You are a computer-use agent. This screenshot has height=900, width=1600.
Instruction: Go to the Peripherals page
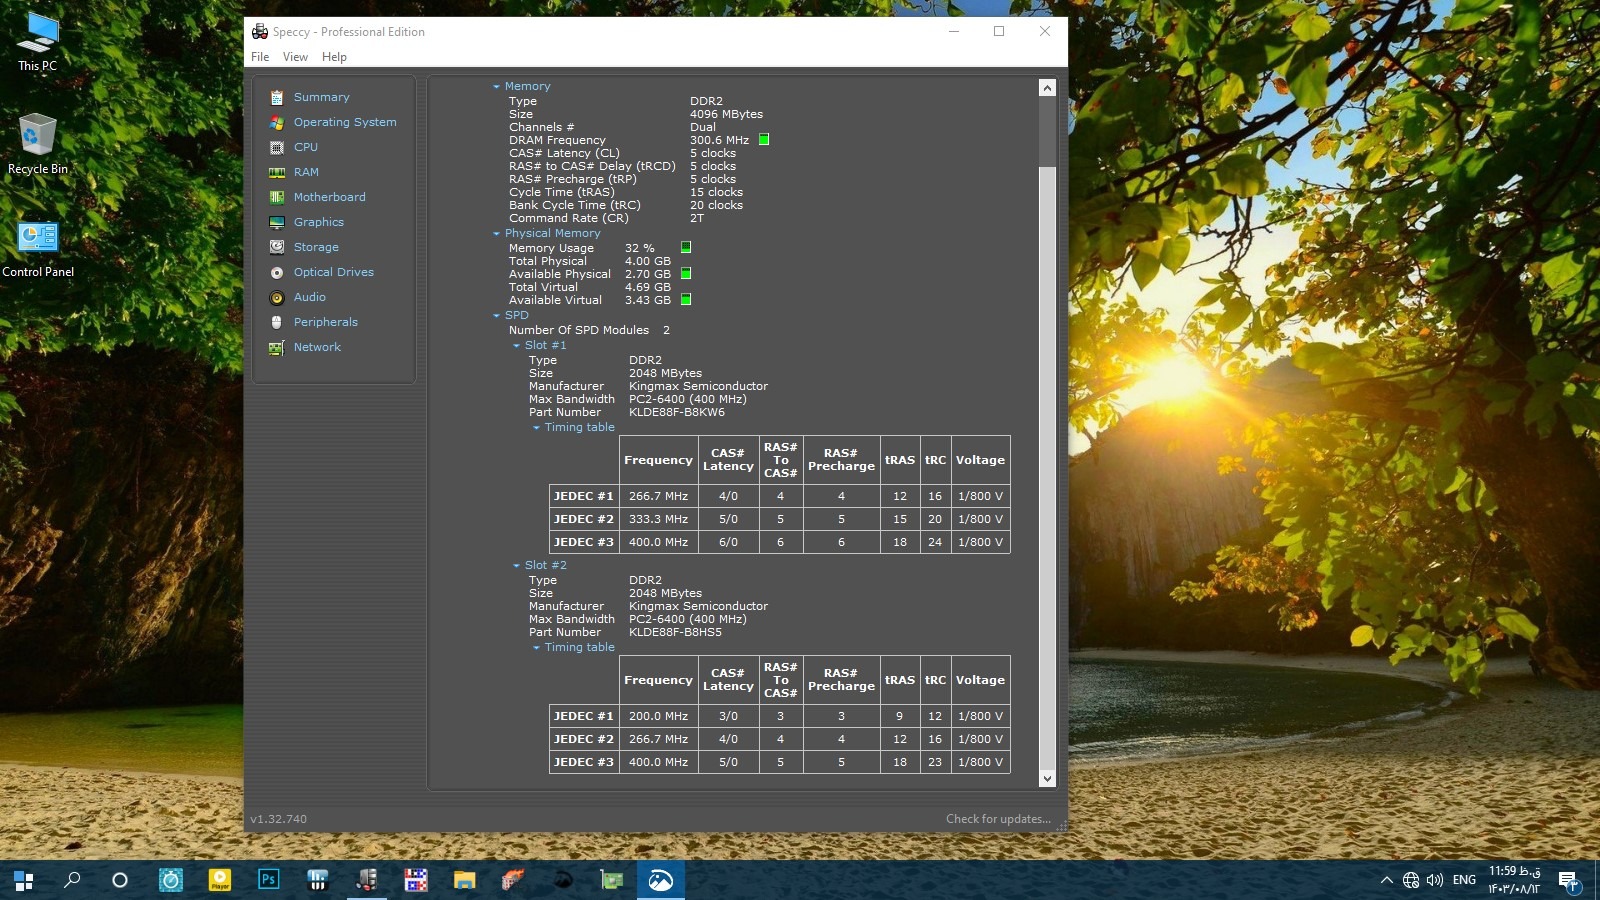click(326, 322)
